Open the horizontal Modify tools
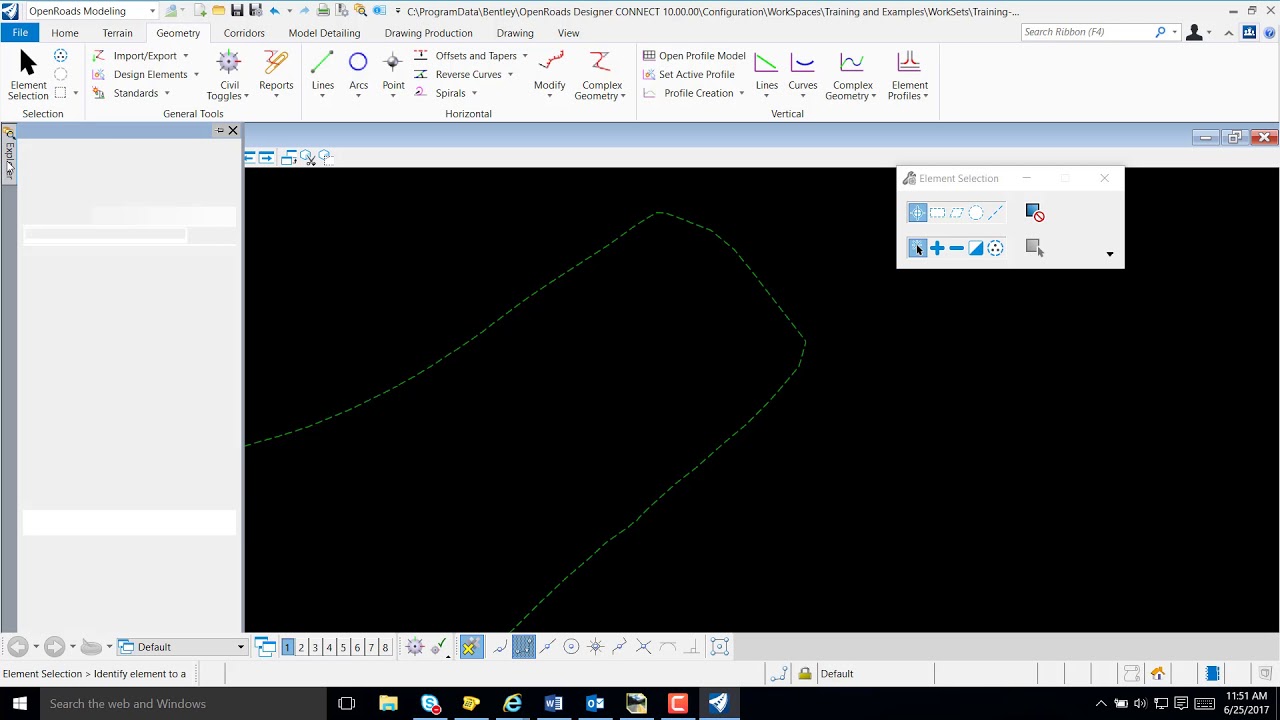This screenshot has height=720, width=1280. point(549,75)
